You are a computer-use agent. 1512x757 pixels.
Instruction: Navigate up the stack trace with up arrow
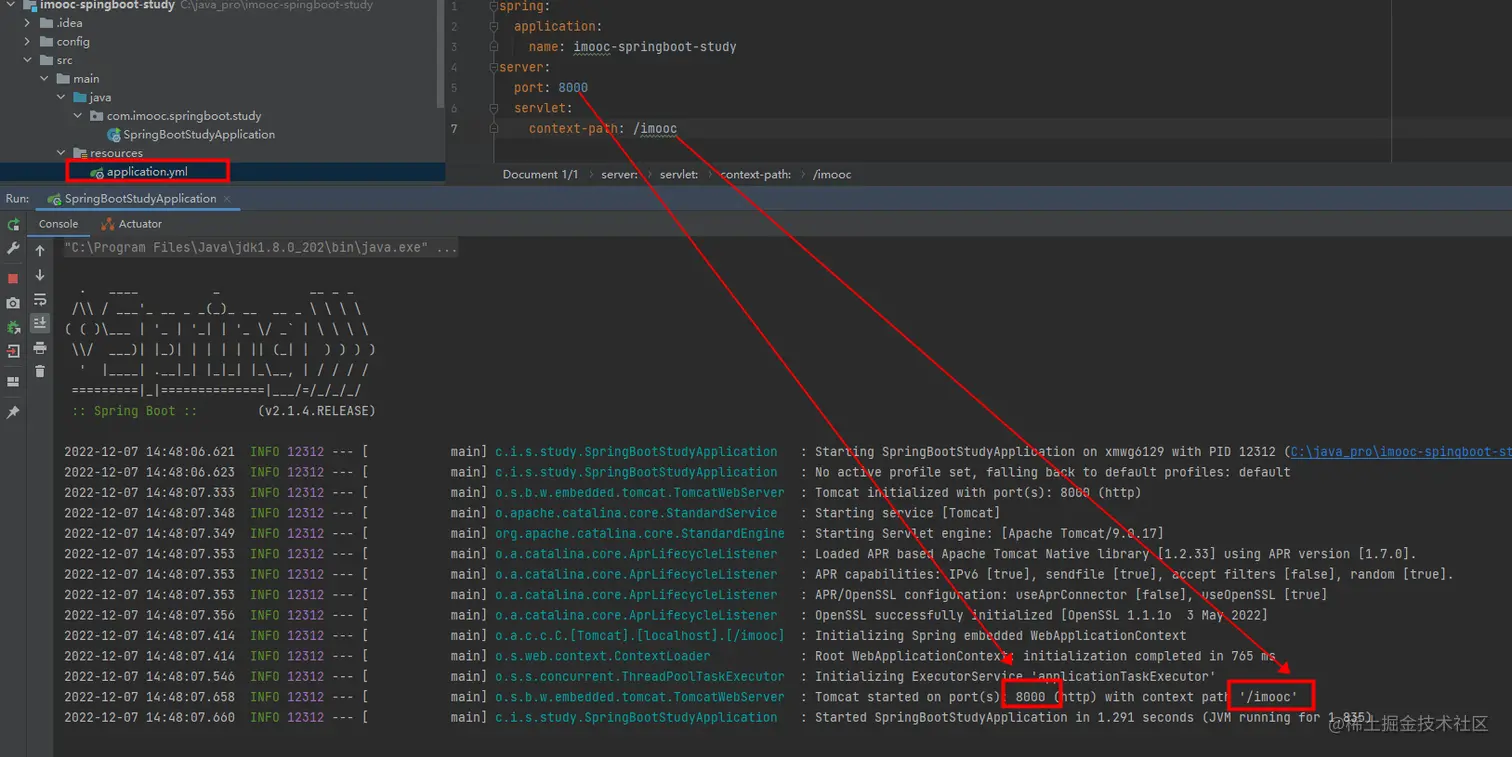[40, 251]
